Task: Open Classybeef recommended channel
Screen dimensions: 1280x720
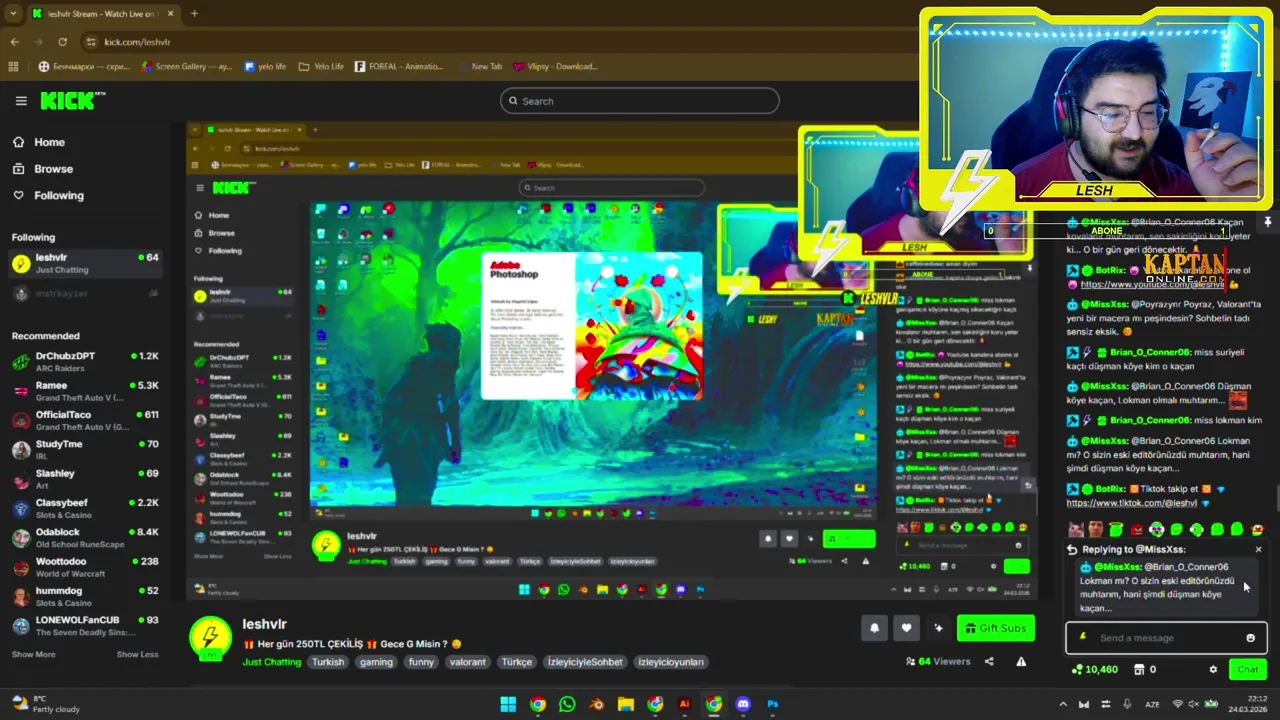Action: click(x=85, y=508)
